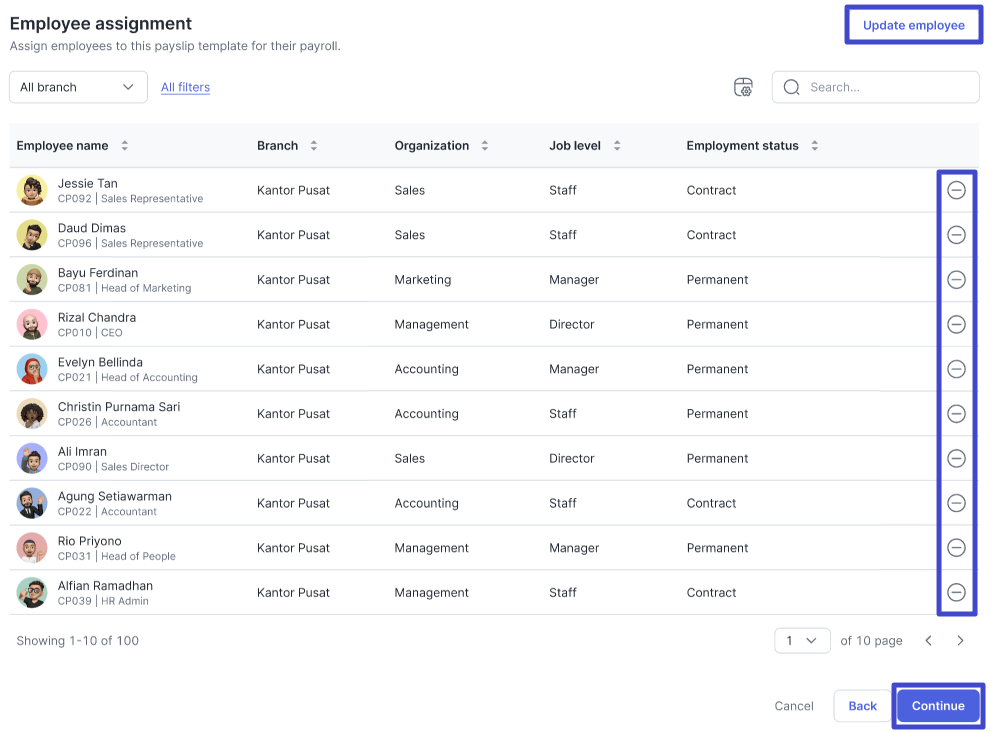This screenshot has height=731, width=991.
Task: Click the remove icon for Rizal Chandra
Action: (x=956, y=324)
